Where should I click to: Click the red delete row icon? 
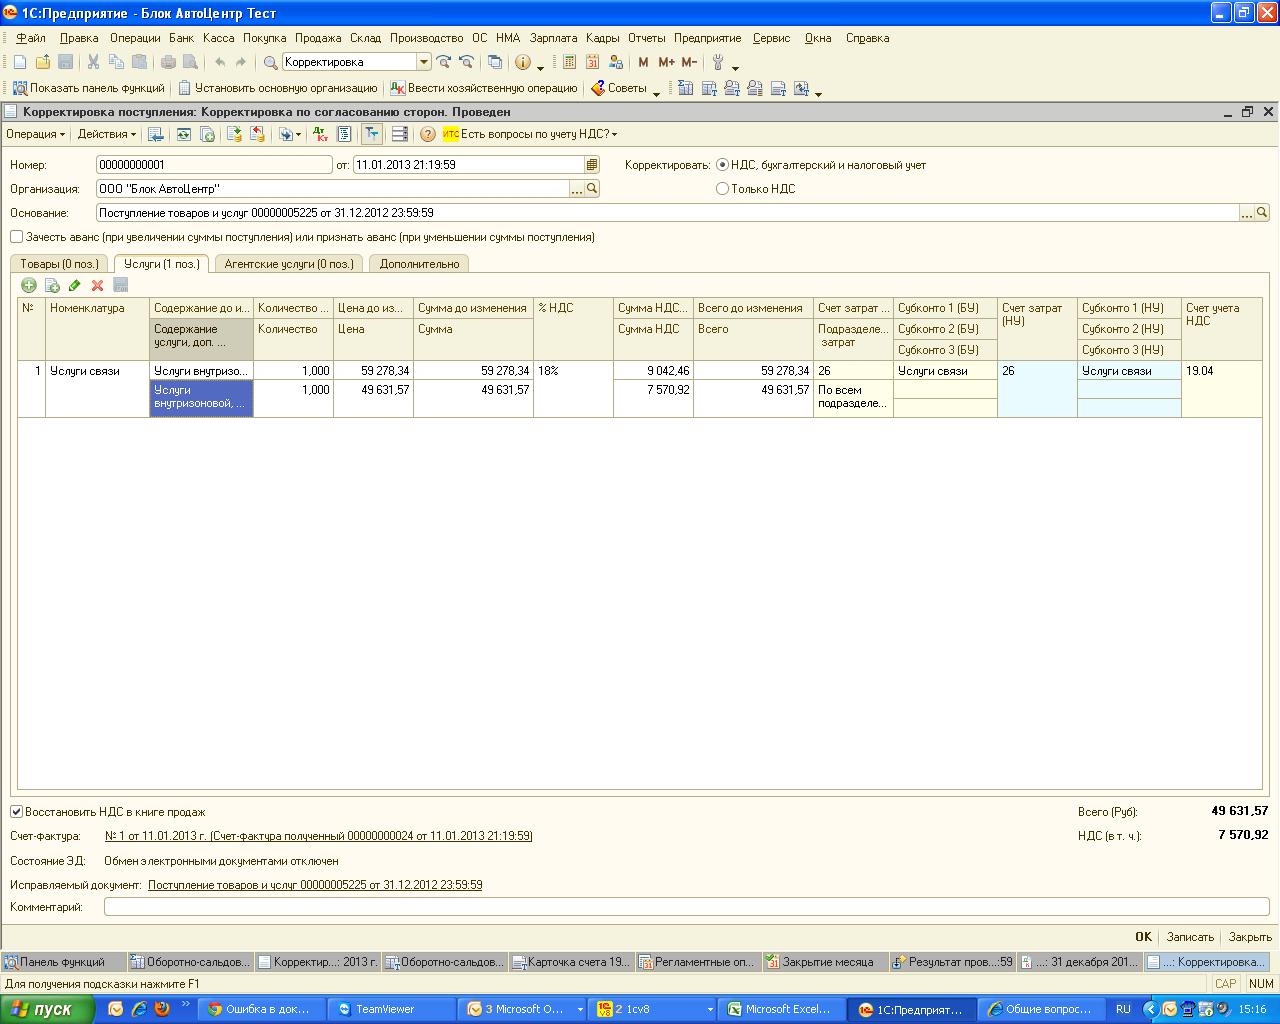[x=97, y=286]
